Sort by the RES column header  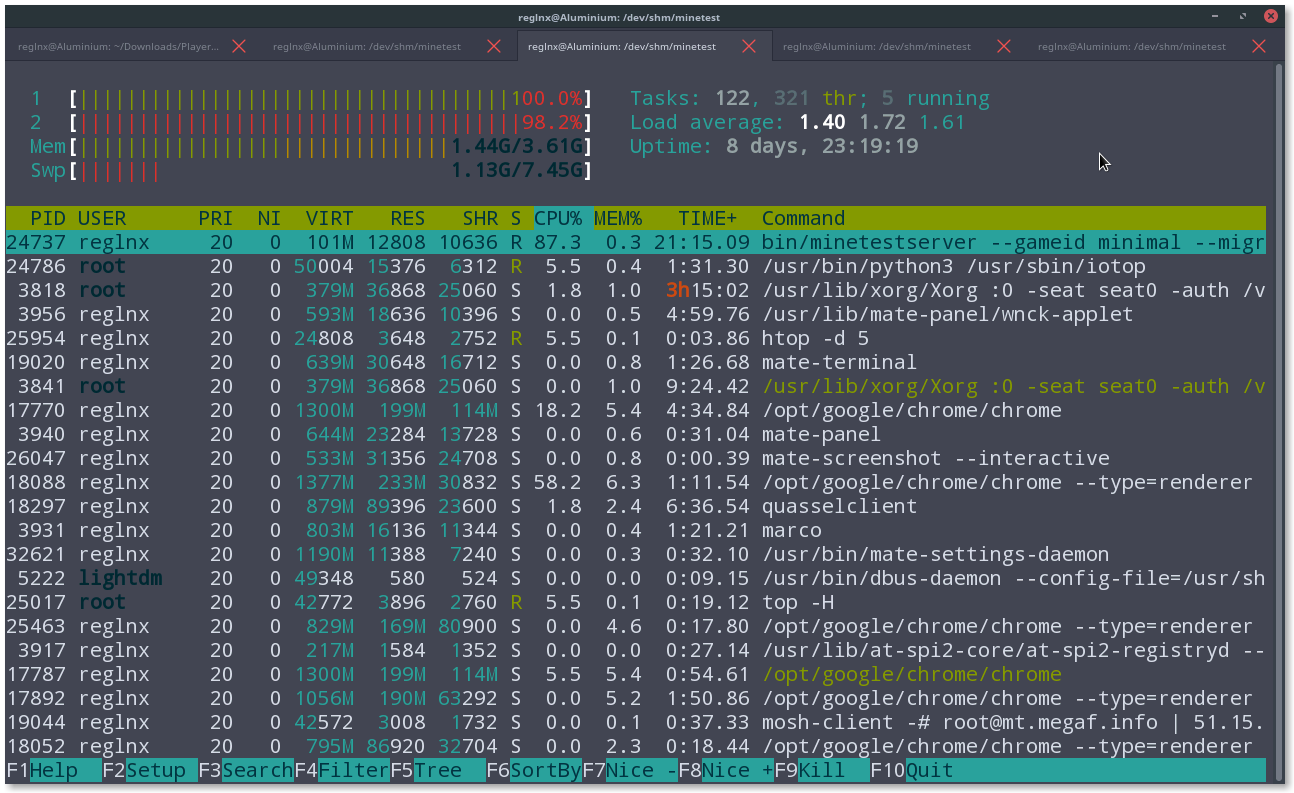407,218
